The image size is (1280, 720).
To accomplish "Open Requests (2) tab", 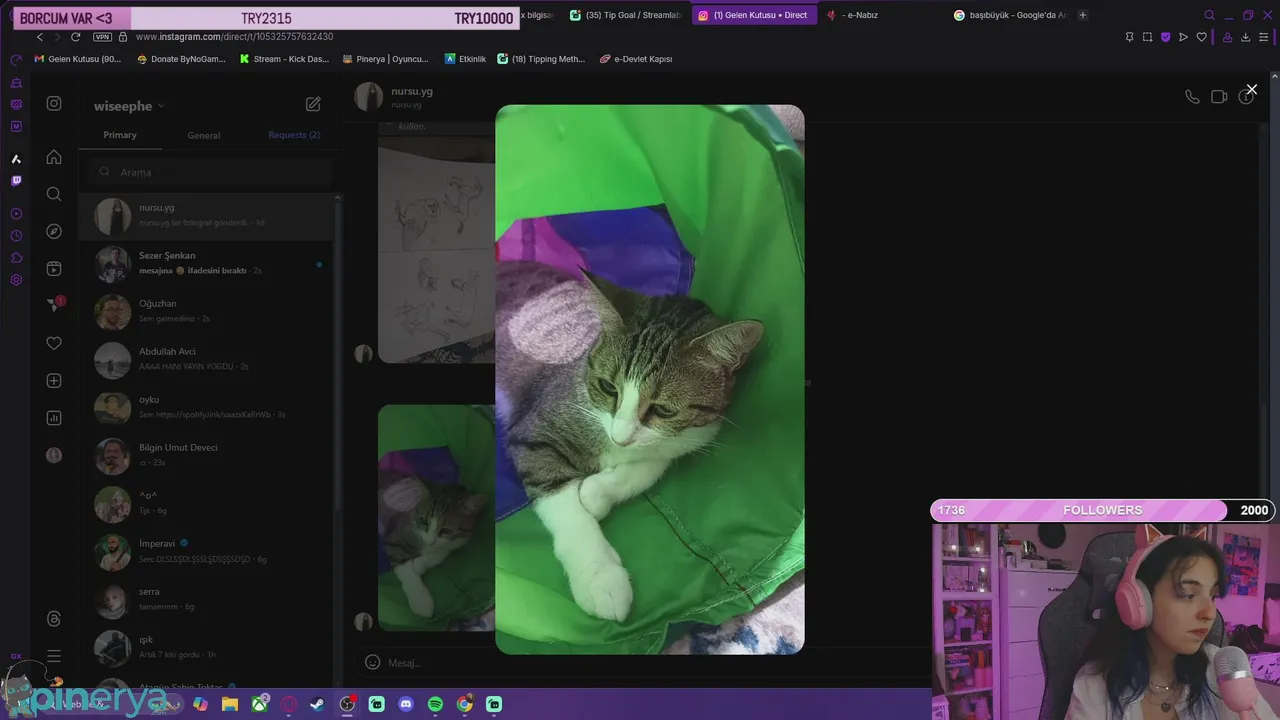I will point(294,135).
